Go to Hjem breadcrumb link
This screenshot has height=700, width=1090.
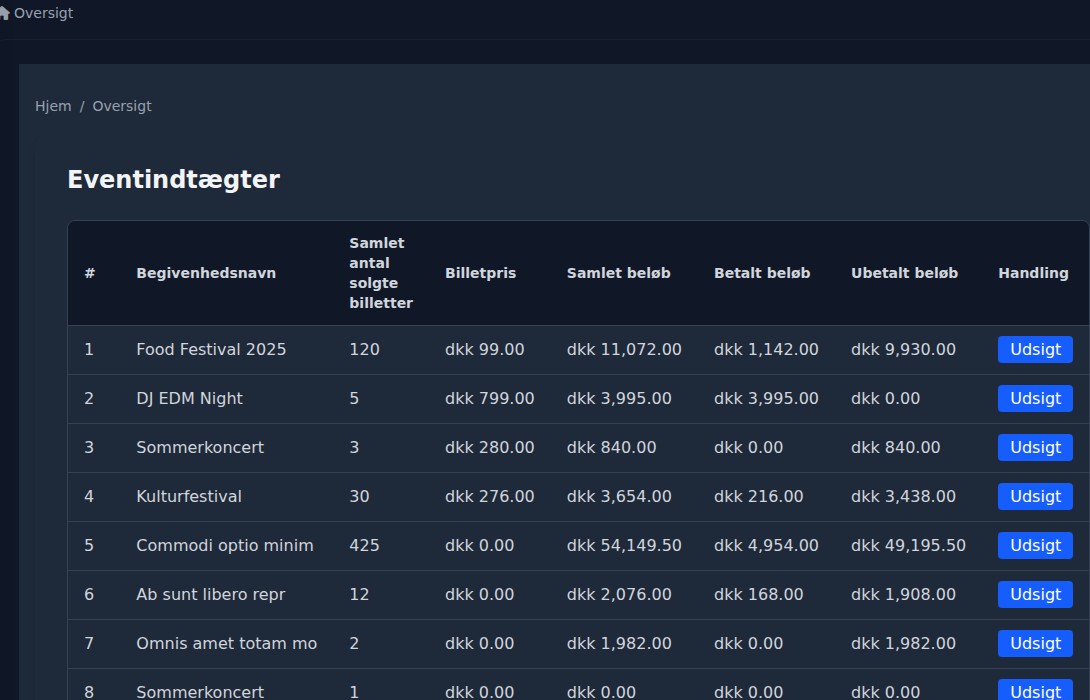53,106
